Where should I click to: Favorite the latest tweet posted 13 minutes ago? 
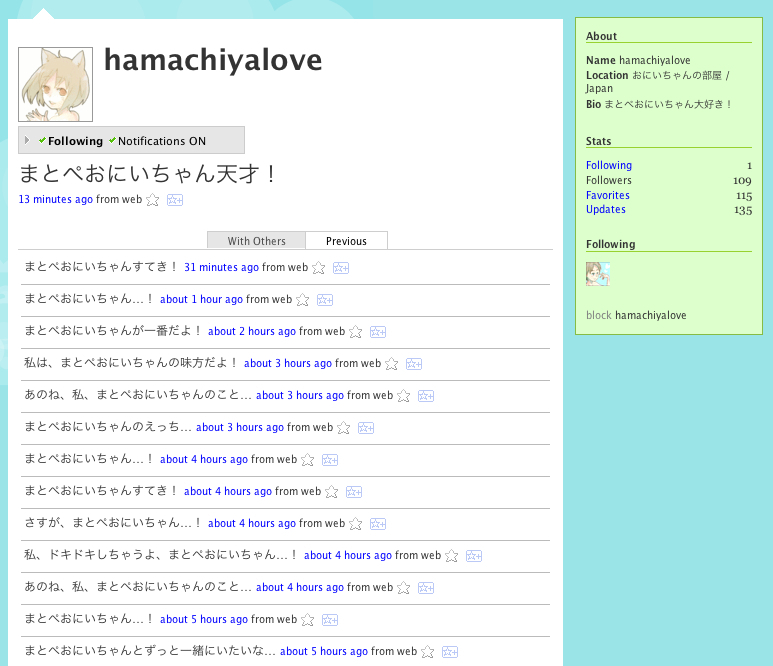153,200
